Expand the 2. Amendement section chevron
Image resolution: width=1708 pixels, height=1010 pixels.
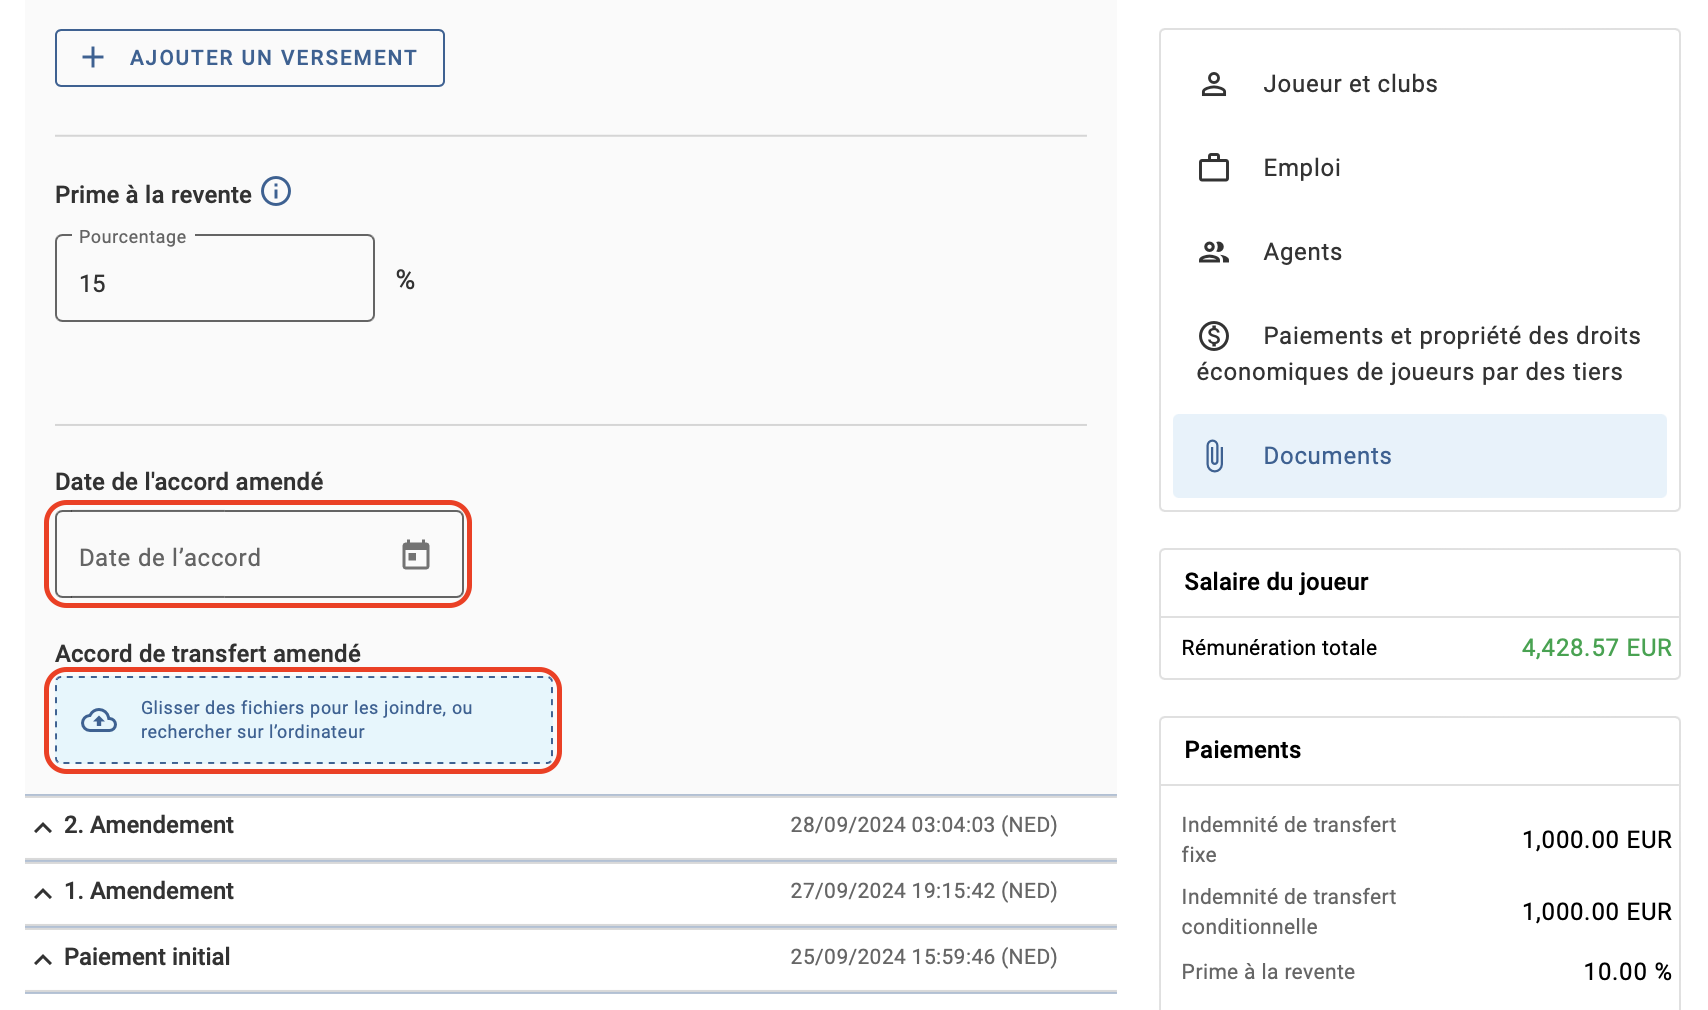[43, 827]
